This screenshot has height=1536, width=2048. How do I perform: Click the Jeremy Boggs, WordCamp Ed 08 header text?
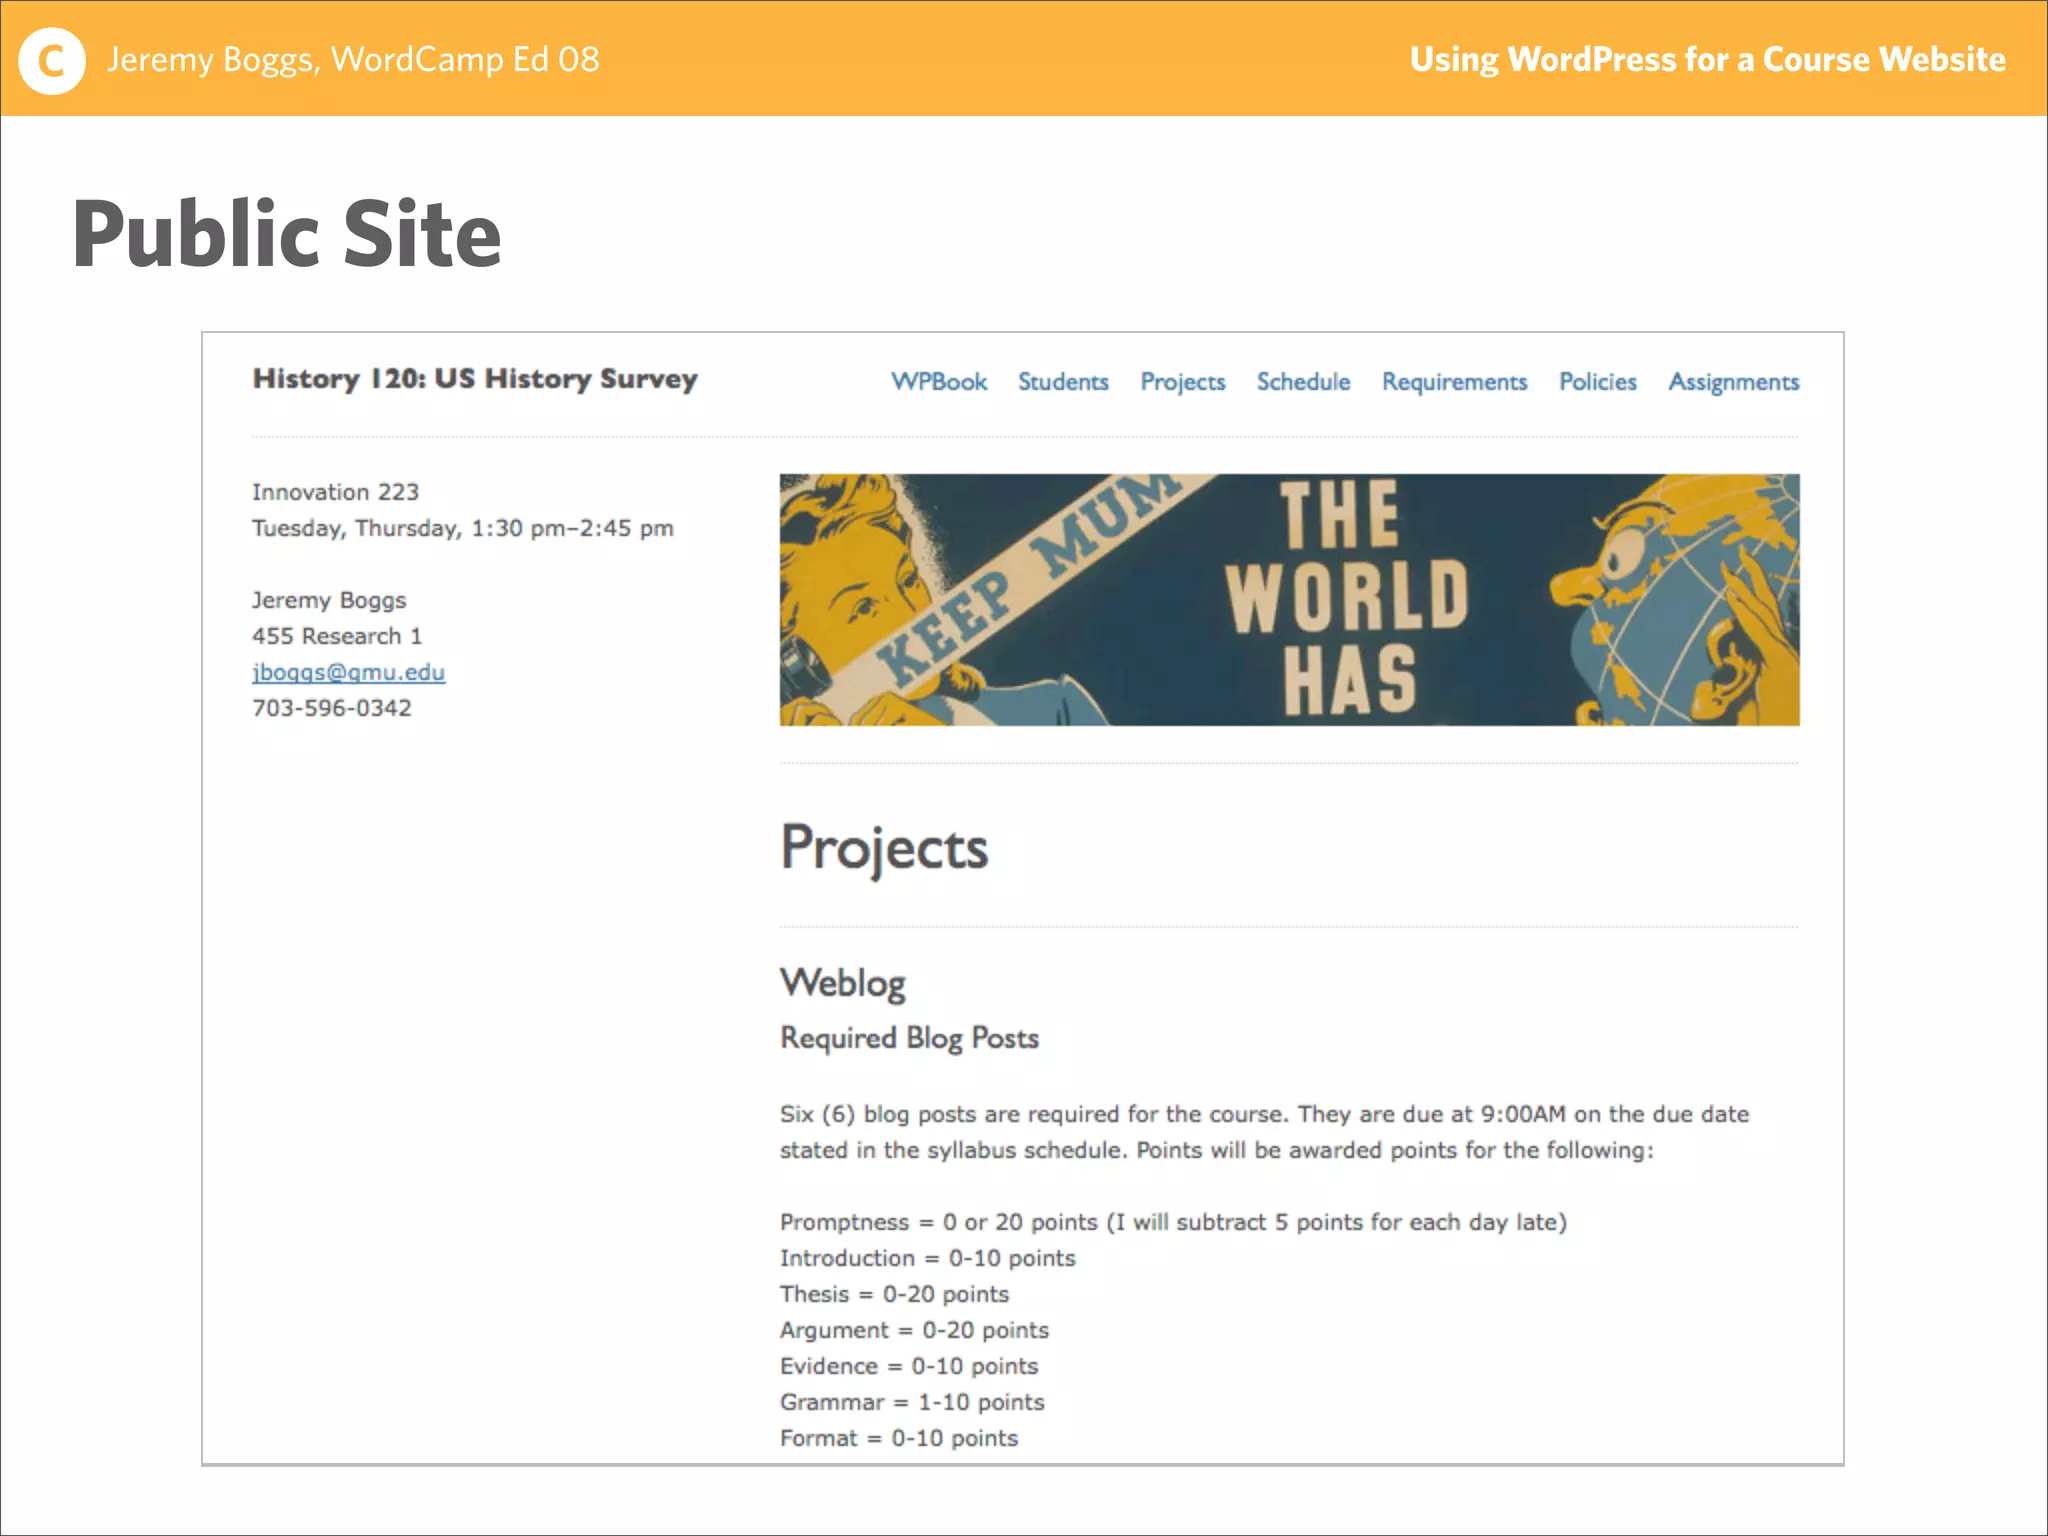[353, 60]
